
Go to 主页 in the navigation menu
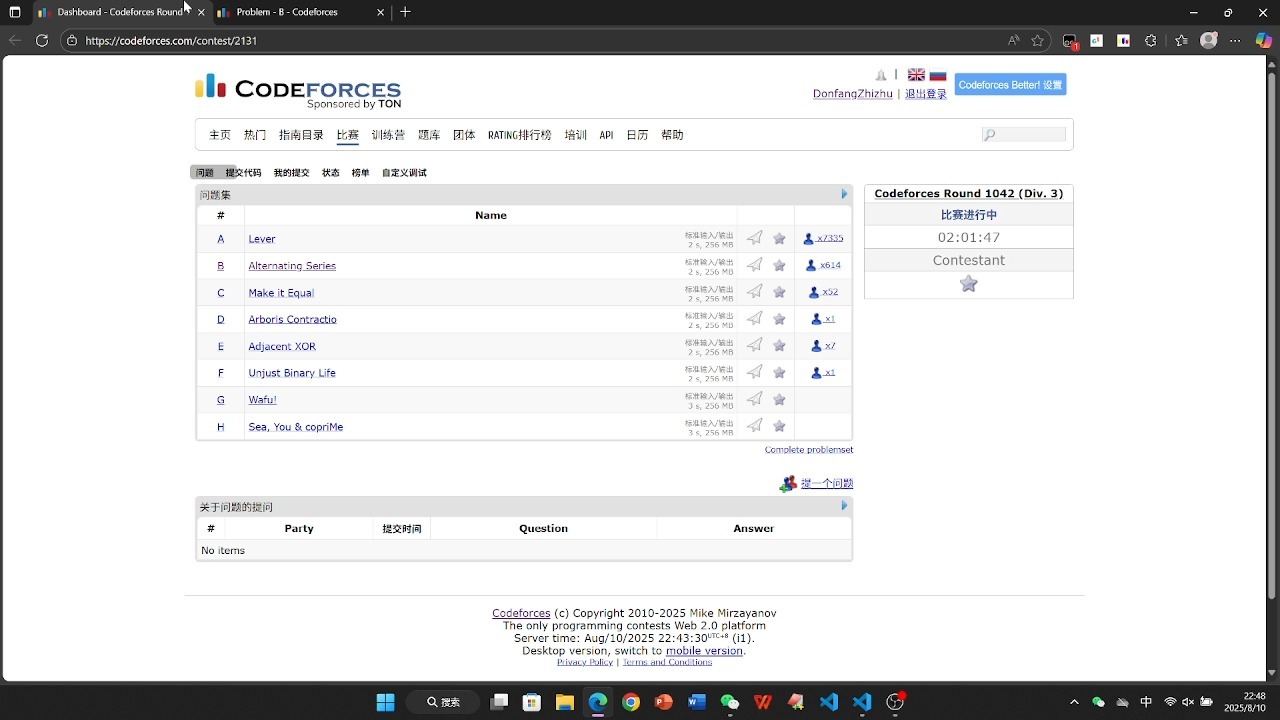point(220,135)
